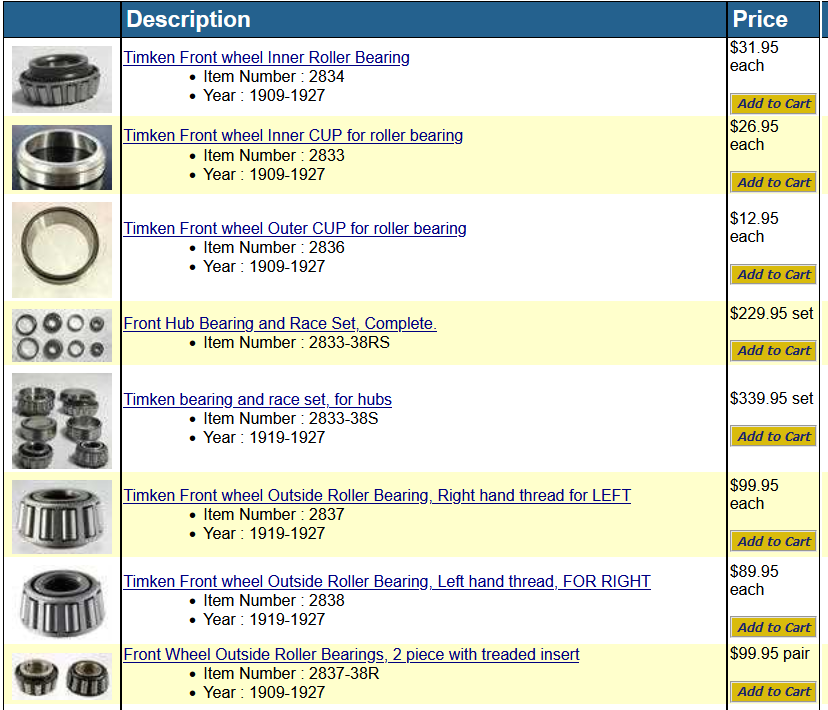Screen dimensions: 828x710
Task: Add $12.95 outer CUP to cart
Action: pos(773,275)
